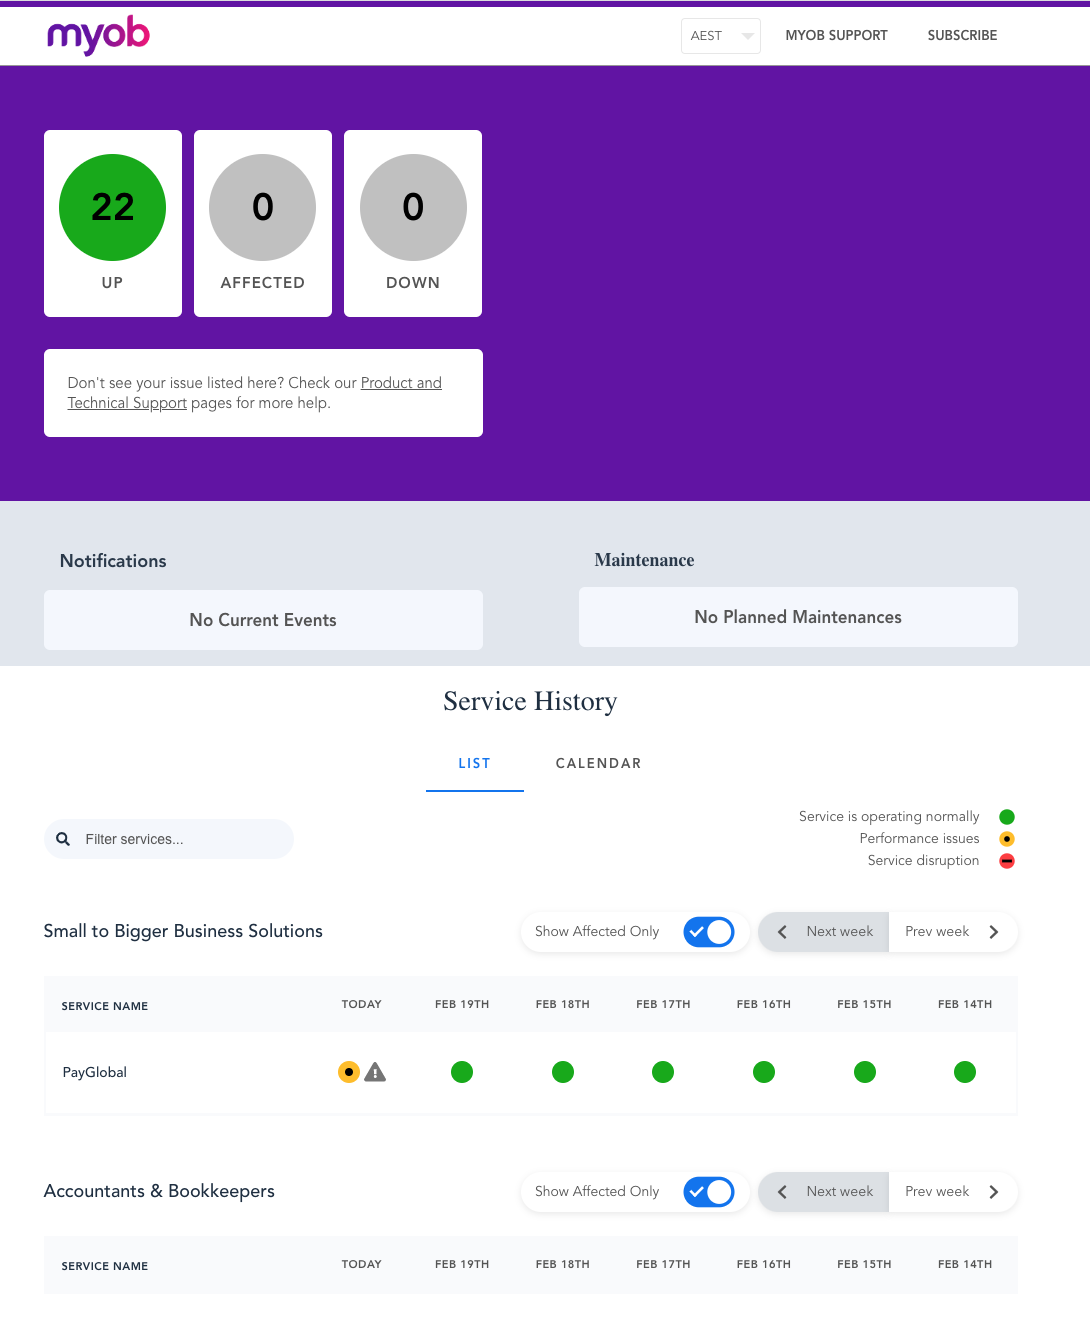Click PayGlobal Feb 18th status dot
Viewport: 1090px width, 1335px height.
click(563, 1072)
